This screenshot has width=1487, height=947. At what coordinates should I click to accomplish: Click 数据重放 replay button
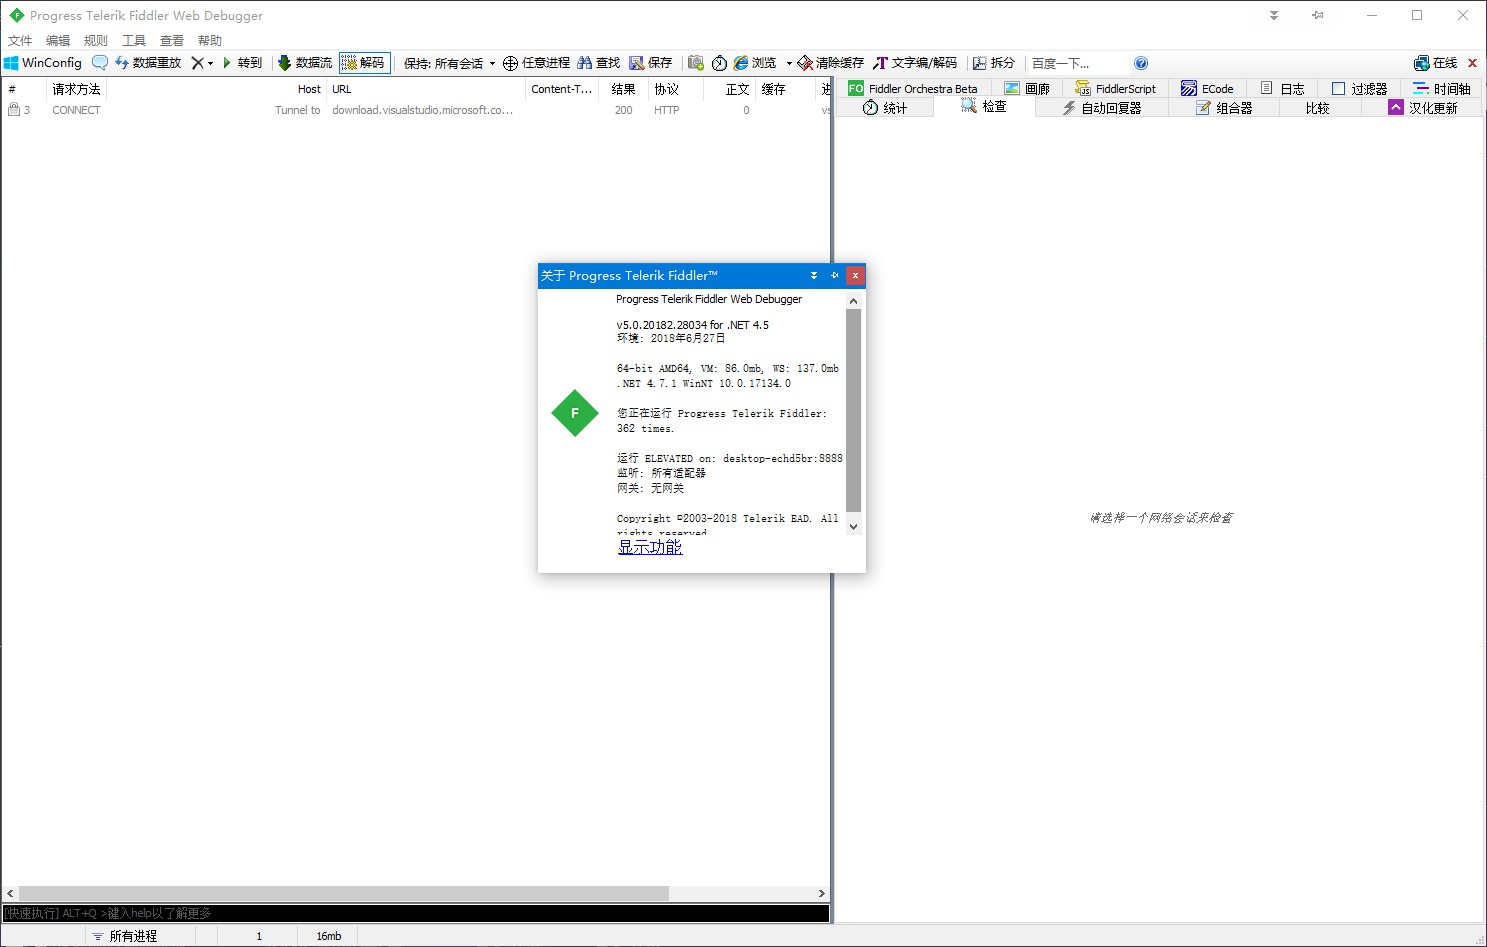click(x=148, y=63)
